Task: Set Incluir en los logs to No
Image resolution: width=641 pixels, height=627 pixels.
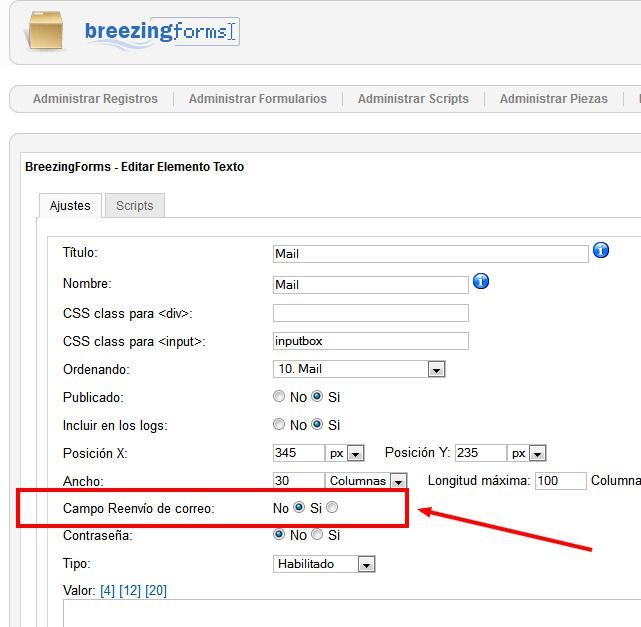Action: (x=279, y=424)
